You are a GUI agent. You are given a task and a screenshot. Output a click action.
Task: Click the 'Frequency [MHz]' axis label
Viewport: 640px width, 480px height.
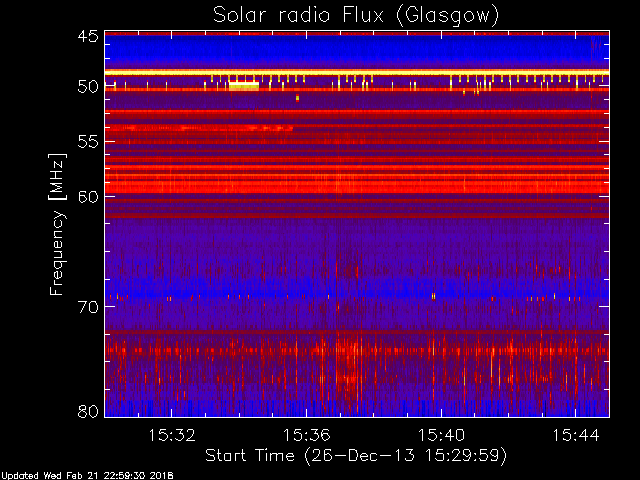57,224
